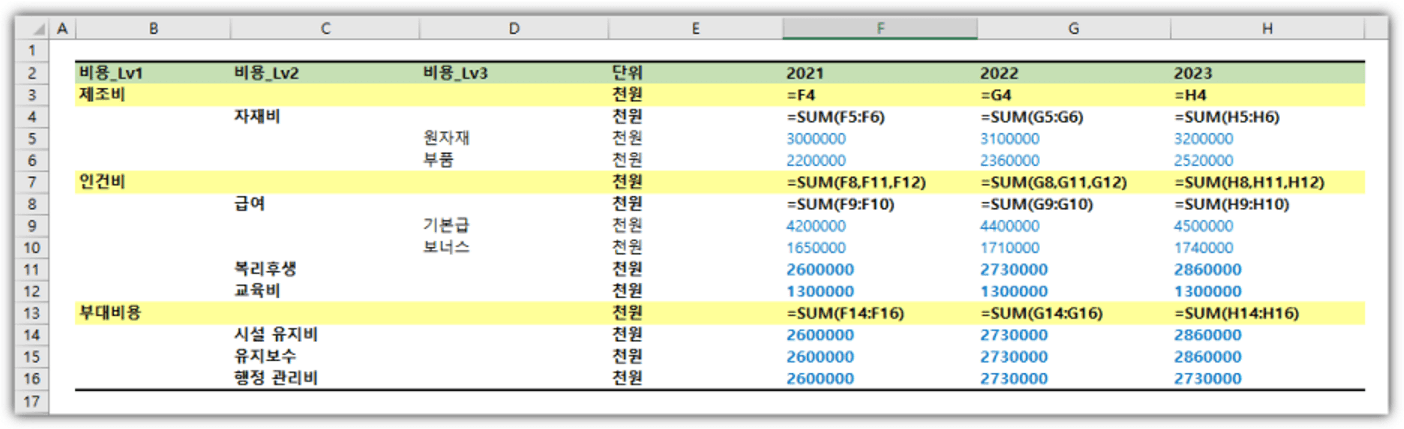This screenshot has height=429, width=1404.
Task: Select the 복리후생 cell
Action: [326, 269]
